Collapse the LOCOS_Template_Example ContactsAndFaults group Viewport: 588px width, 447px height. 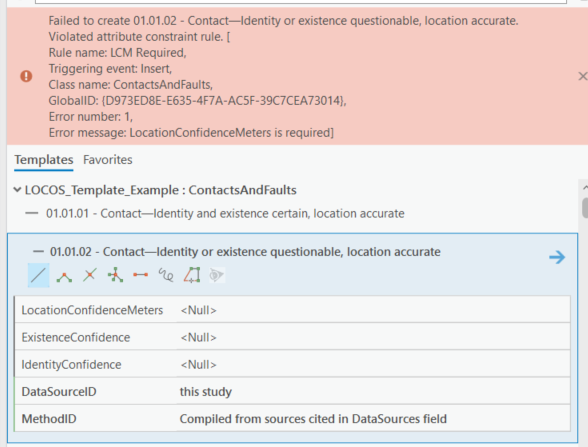tap(17, 190)
